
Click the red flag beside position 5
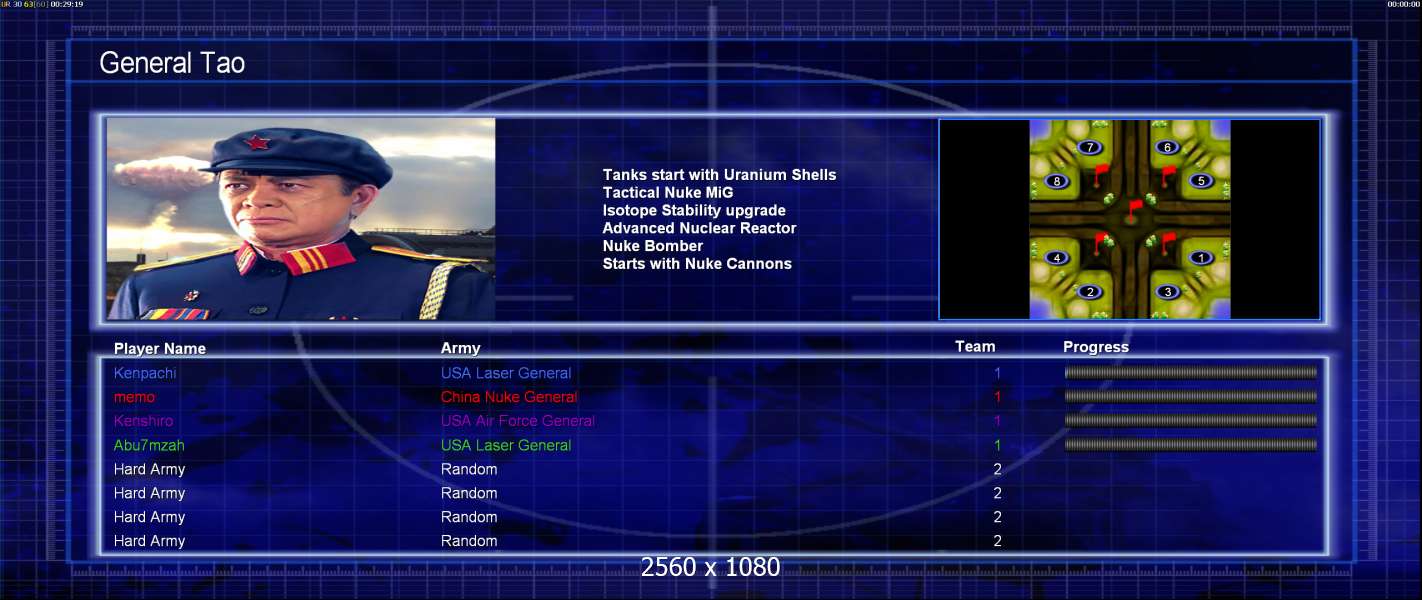pyautogui.click(x=1167, y=176)
